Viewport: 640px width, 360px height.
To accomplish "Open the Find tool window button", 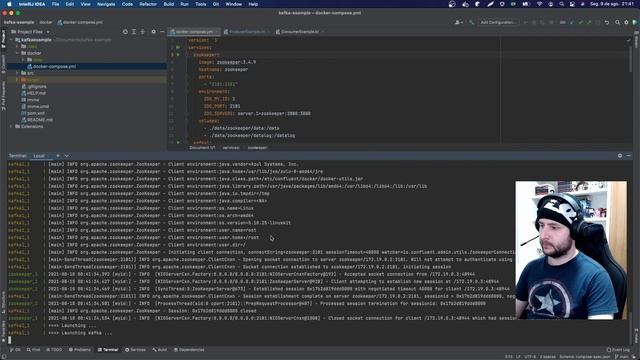I will click(x=33, y=350).
